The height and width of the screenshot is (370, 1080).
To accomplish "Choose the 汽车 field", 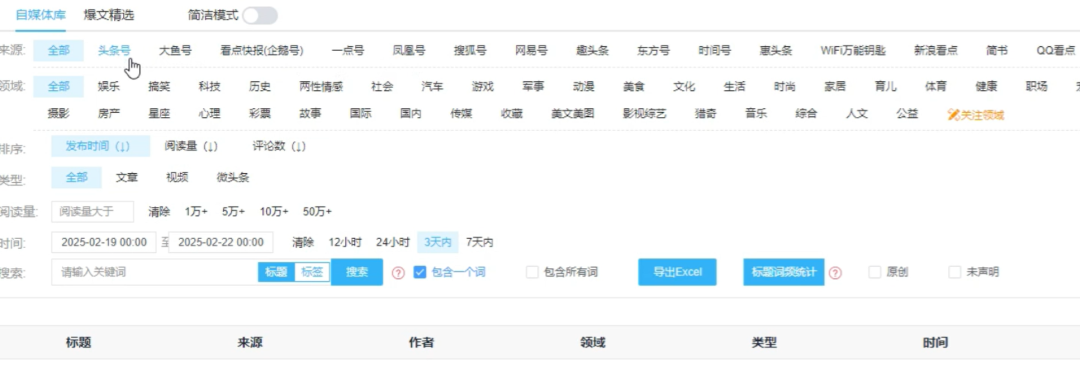I will 433,86.
